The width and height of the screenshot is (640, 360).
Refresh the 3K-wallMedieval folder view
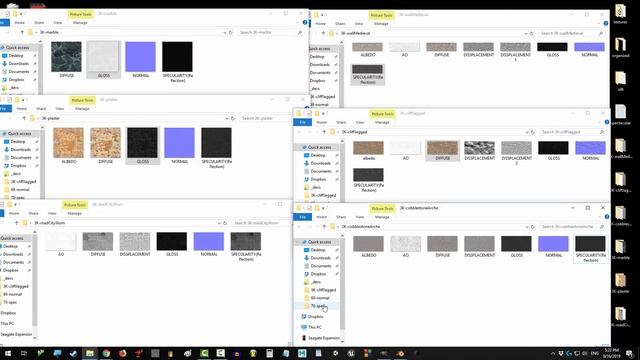[x=531, y=33]
